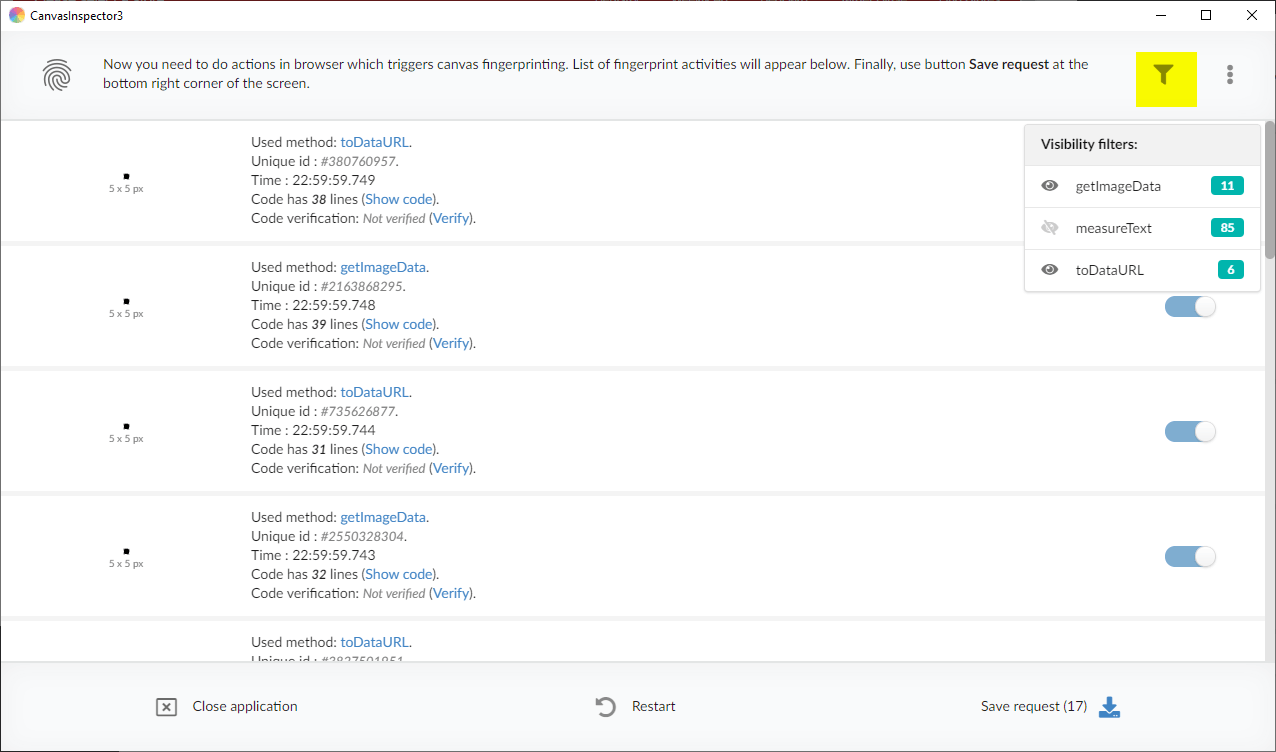Click the CanvasInspector3 app icon in the title bar
Image resolution: width=1276 pixels, height=752 pixels.
(x=17, y=16)
